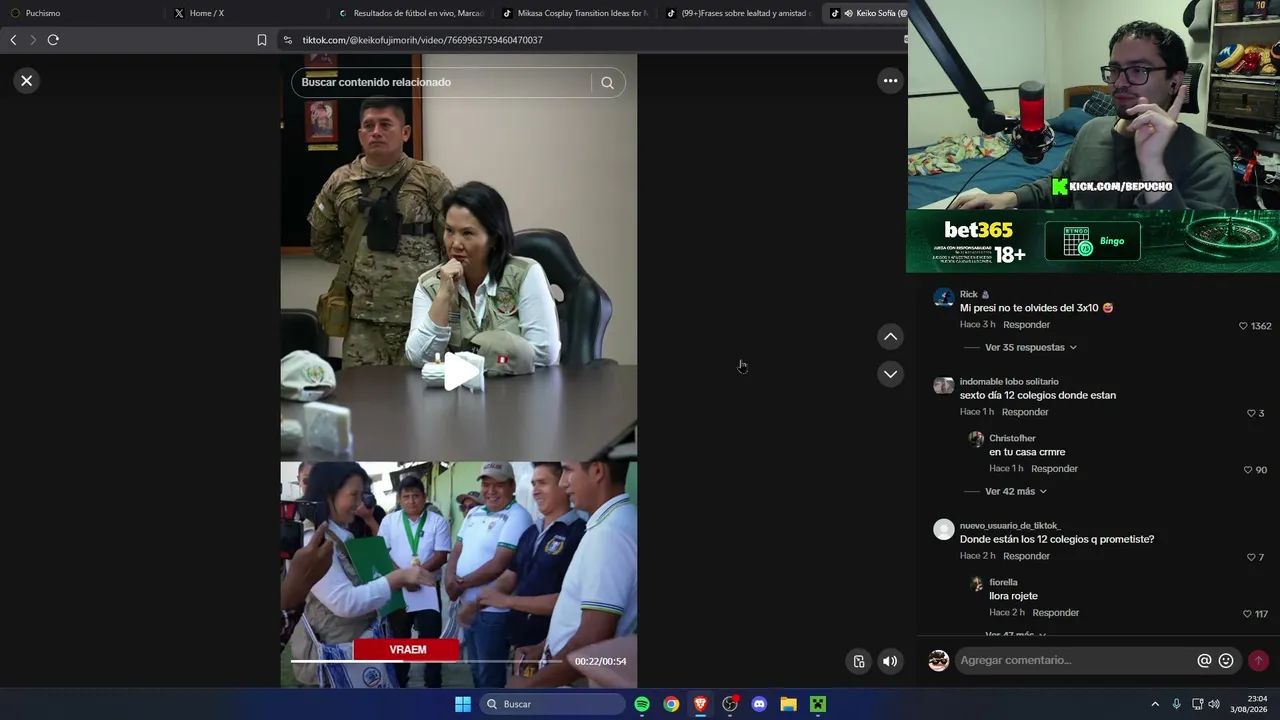Viewport: 1280px width, 720px height.
Task: Open network settings from tray
Action: [1197, 704]
